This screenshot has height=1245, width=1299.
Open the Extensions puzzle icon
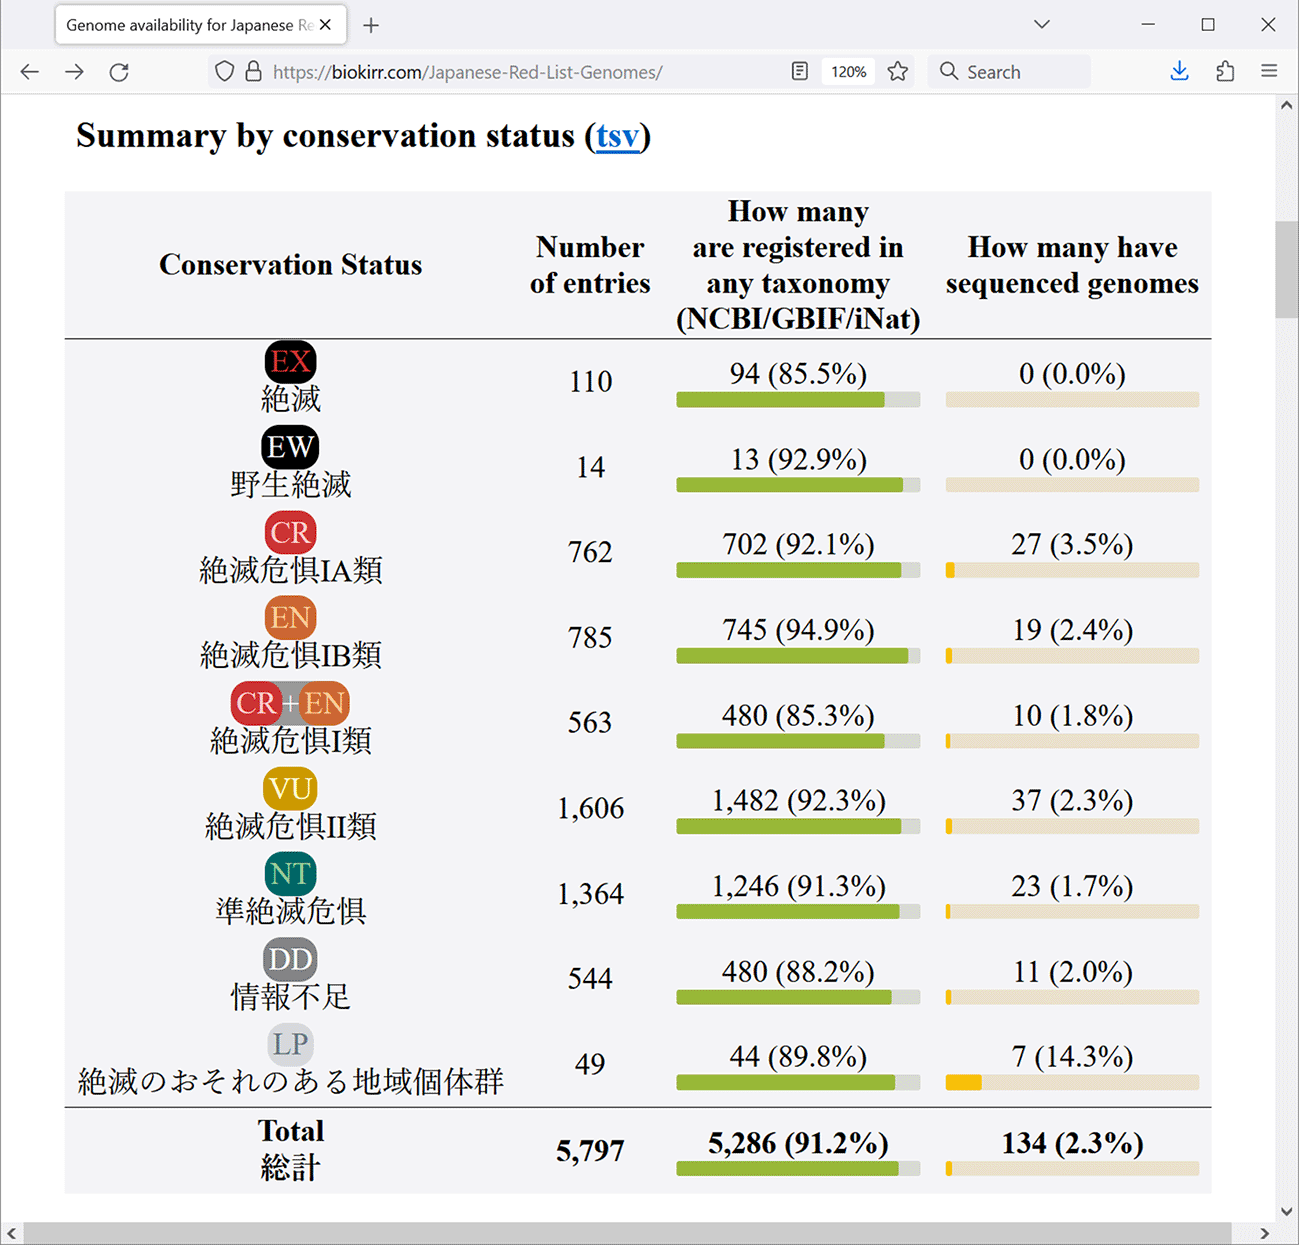point(1225,72)
